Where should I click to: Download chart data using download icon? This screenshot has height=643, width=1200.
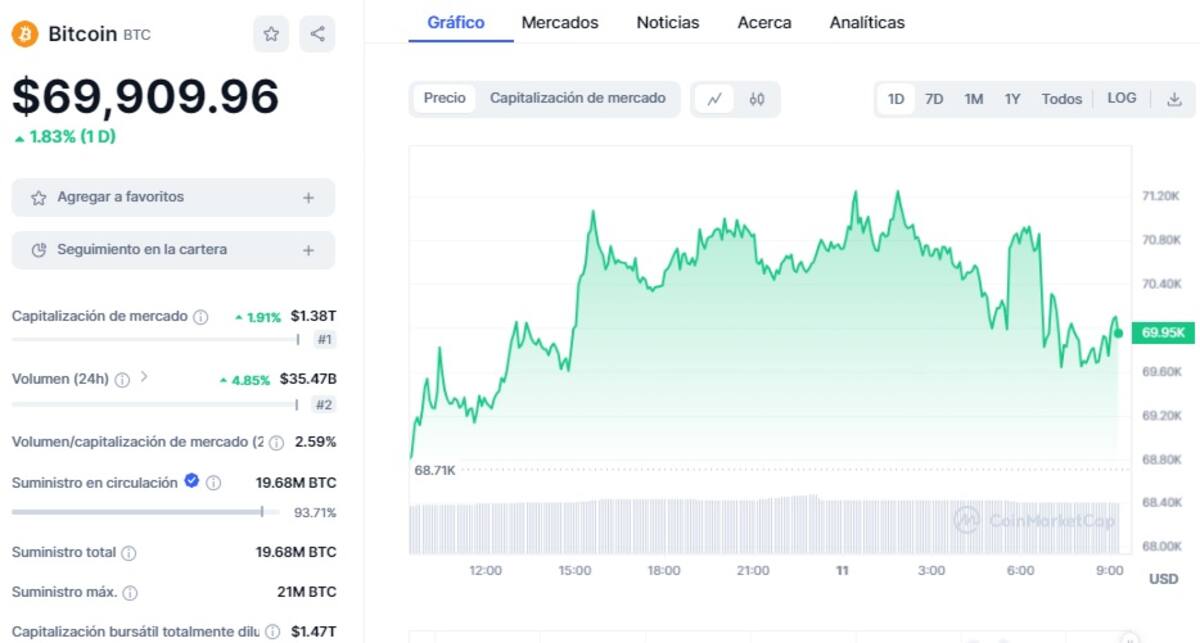pos(1174,99)
